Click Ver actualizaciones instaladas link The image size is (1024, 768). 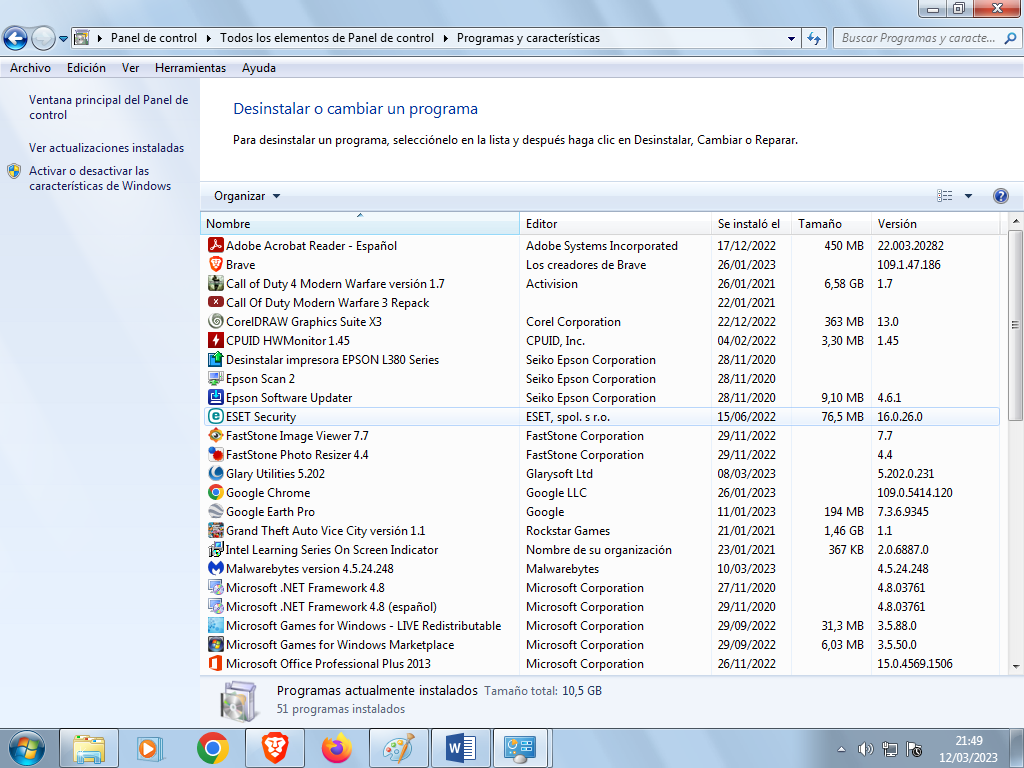pos(106,148)
